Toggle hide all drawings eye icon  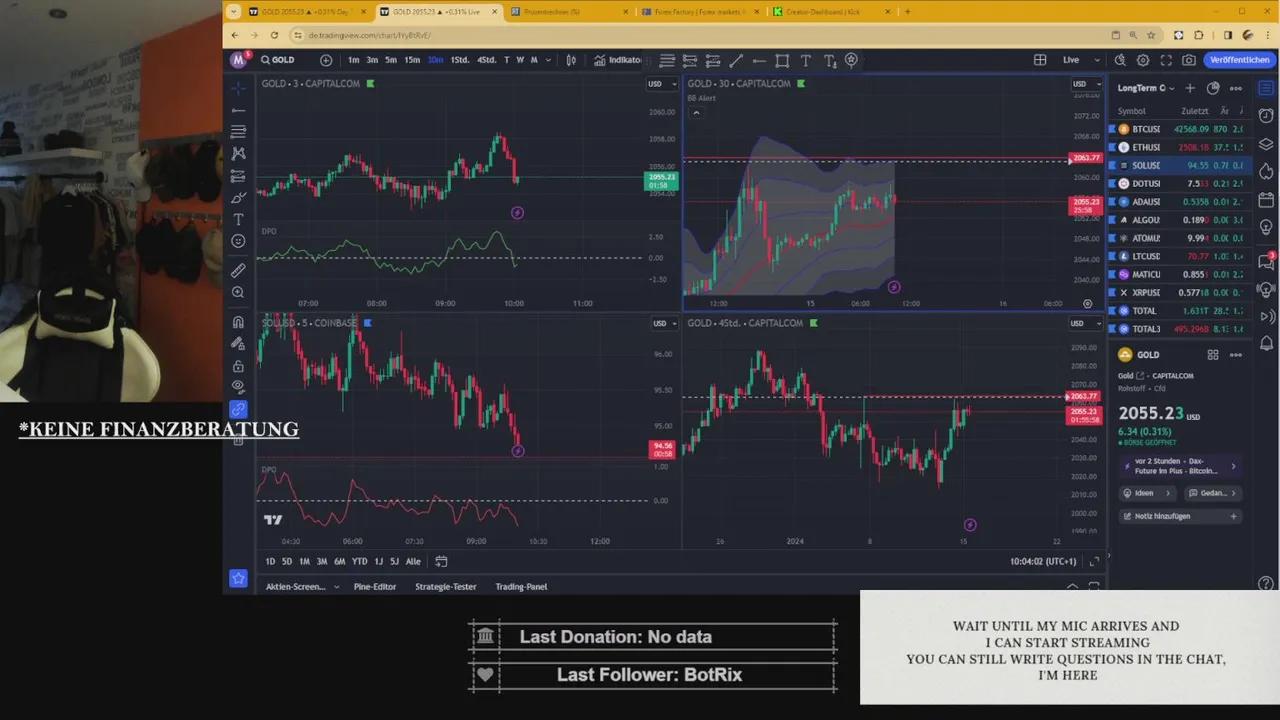(238, 386)
